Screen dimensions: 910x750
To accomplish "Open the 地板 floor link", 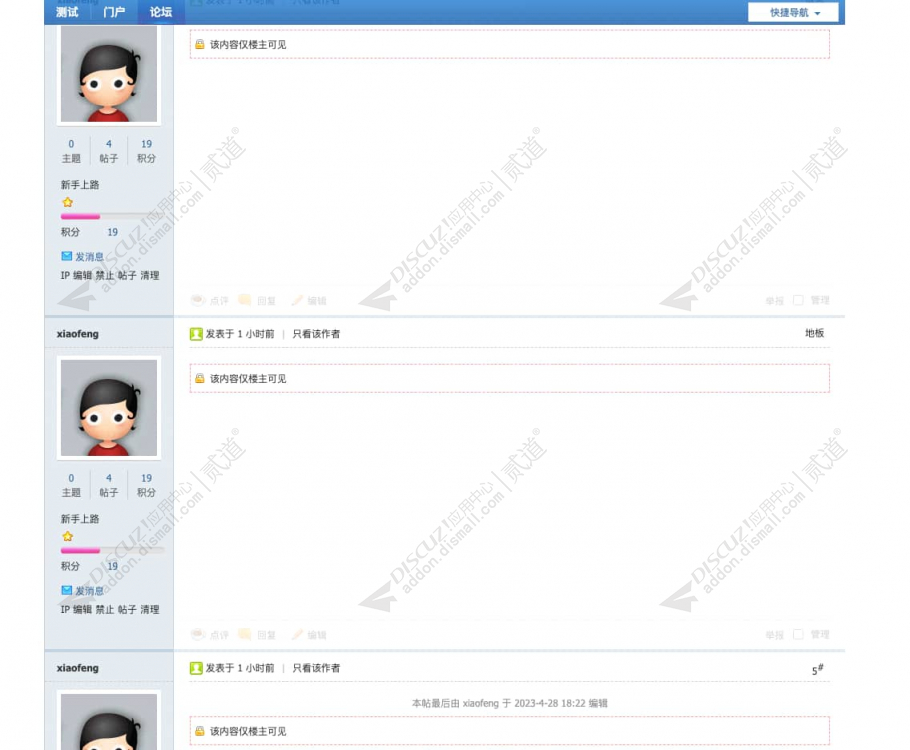I will [x=814, y=333].
